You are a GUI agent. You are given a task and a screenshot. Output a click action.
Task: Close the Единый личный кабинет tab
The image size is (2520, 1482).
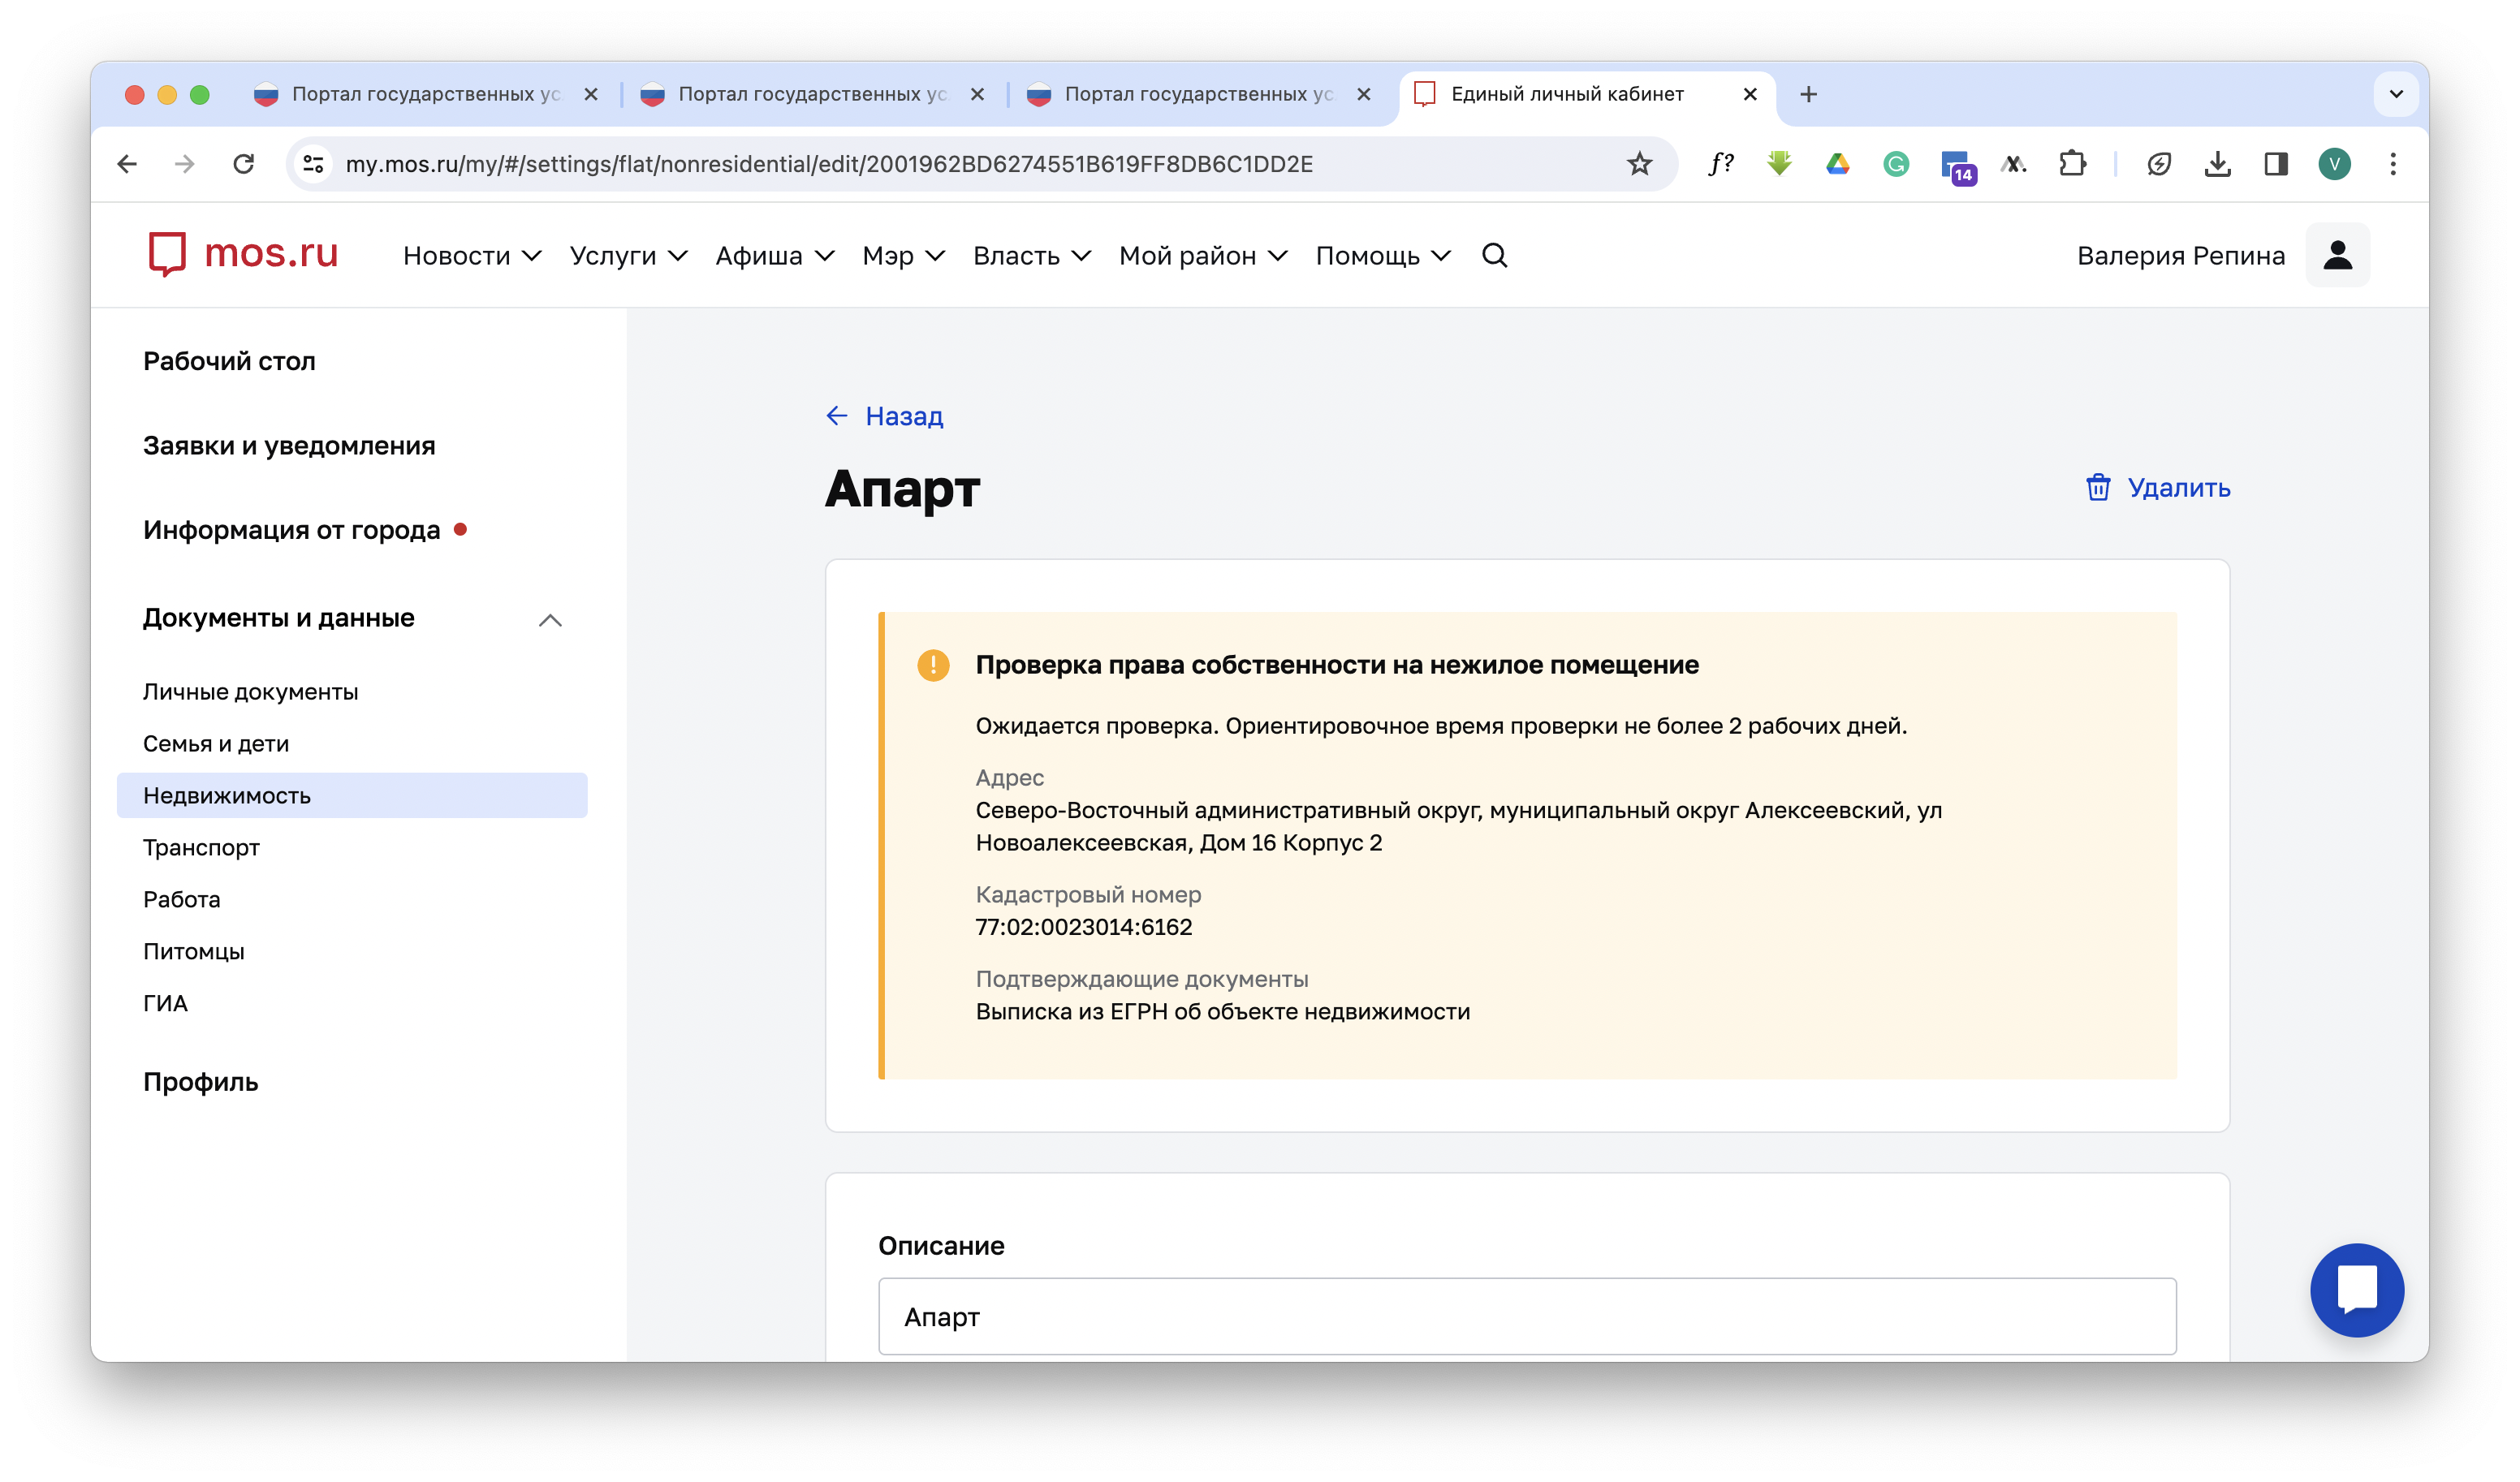1750,94
